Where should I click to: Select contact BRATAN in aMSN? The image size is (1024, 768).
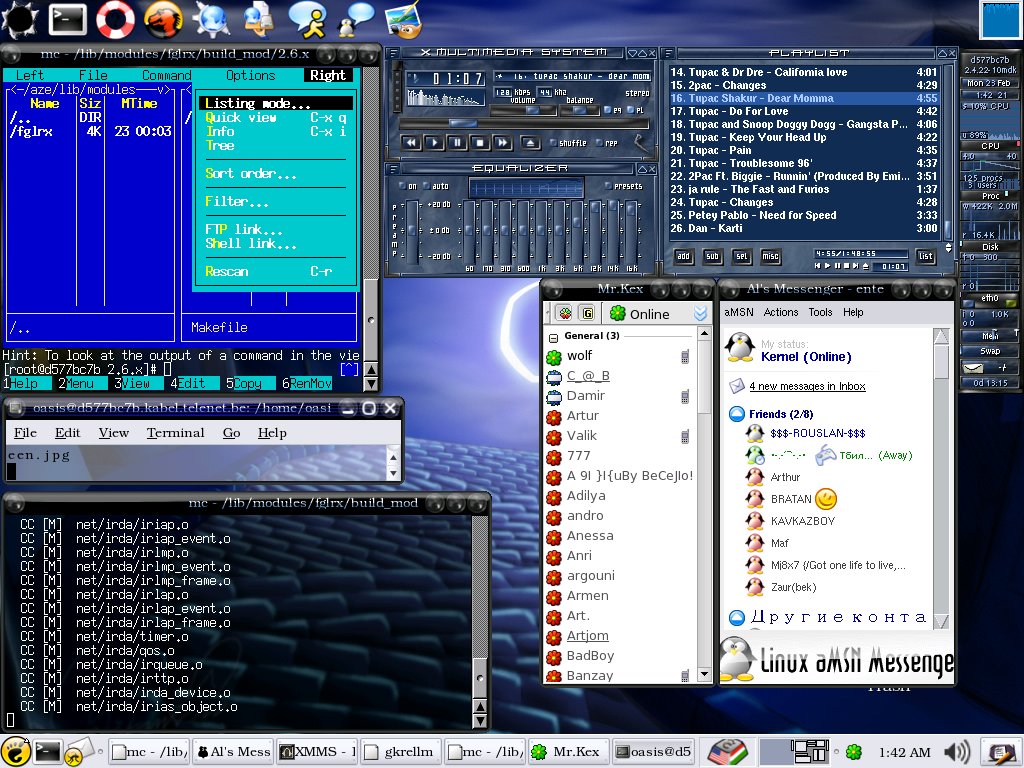pos(791,499)
